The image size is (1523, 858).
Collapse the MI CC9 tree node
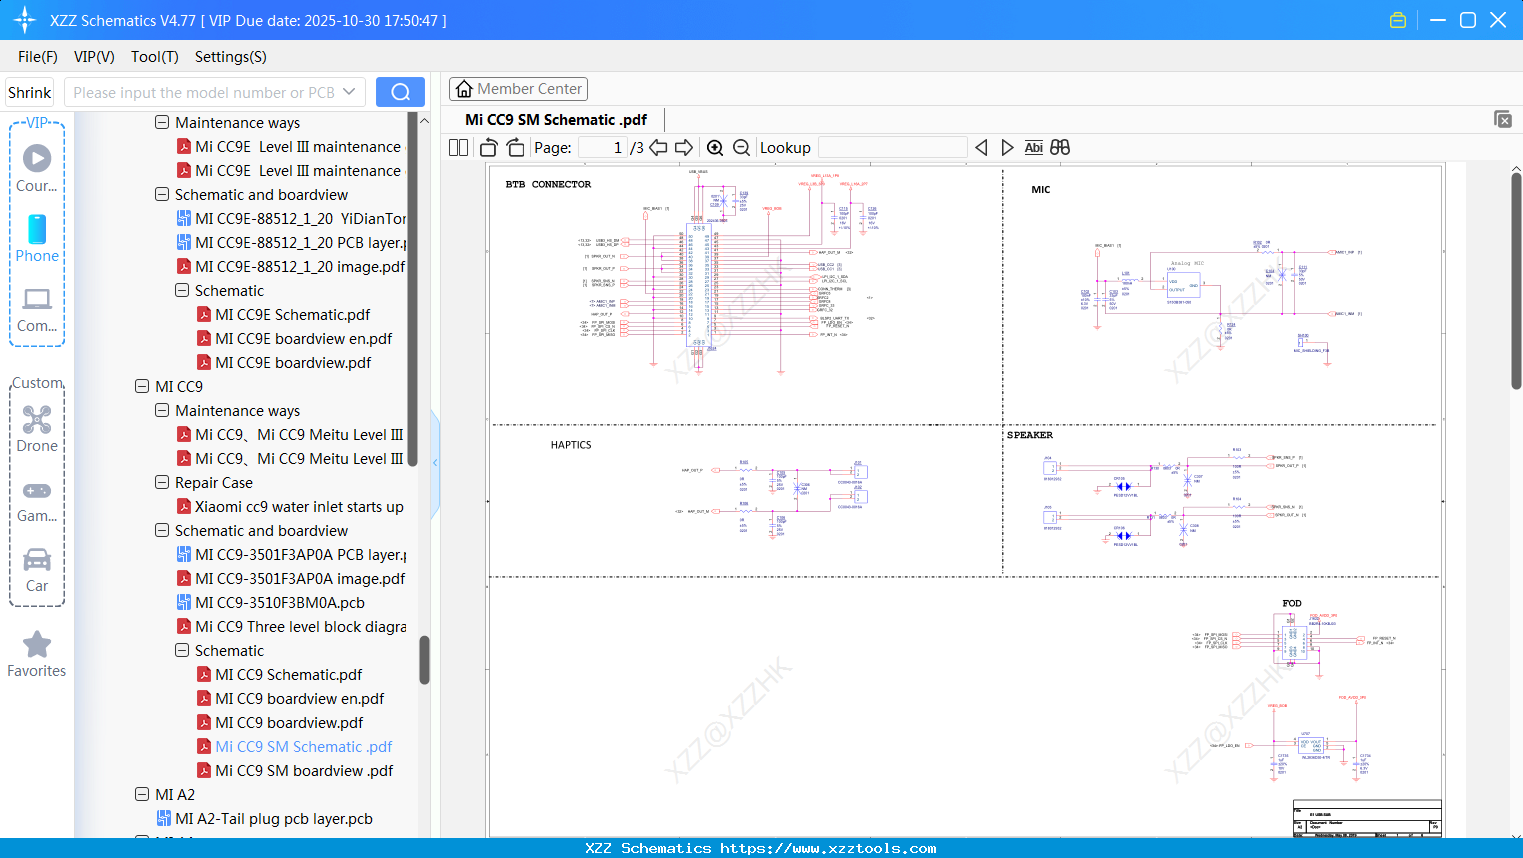click(x=142, y=386)
